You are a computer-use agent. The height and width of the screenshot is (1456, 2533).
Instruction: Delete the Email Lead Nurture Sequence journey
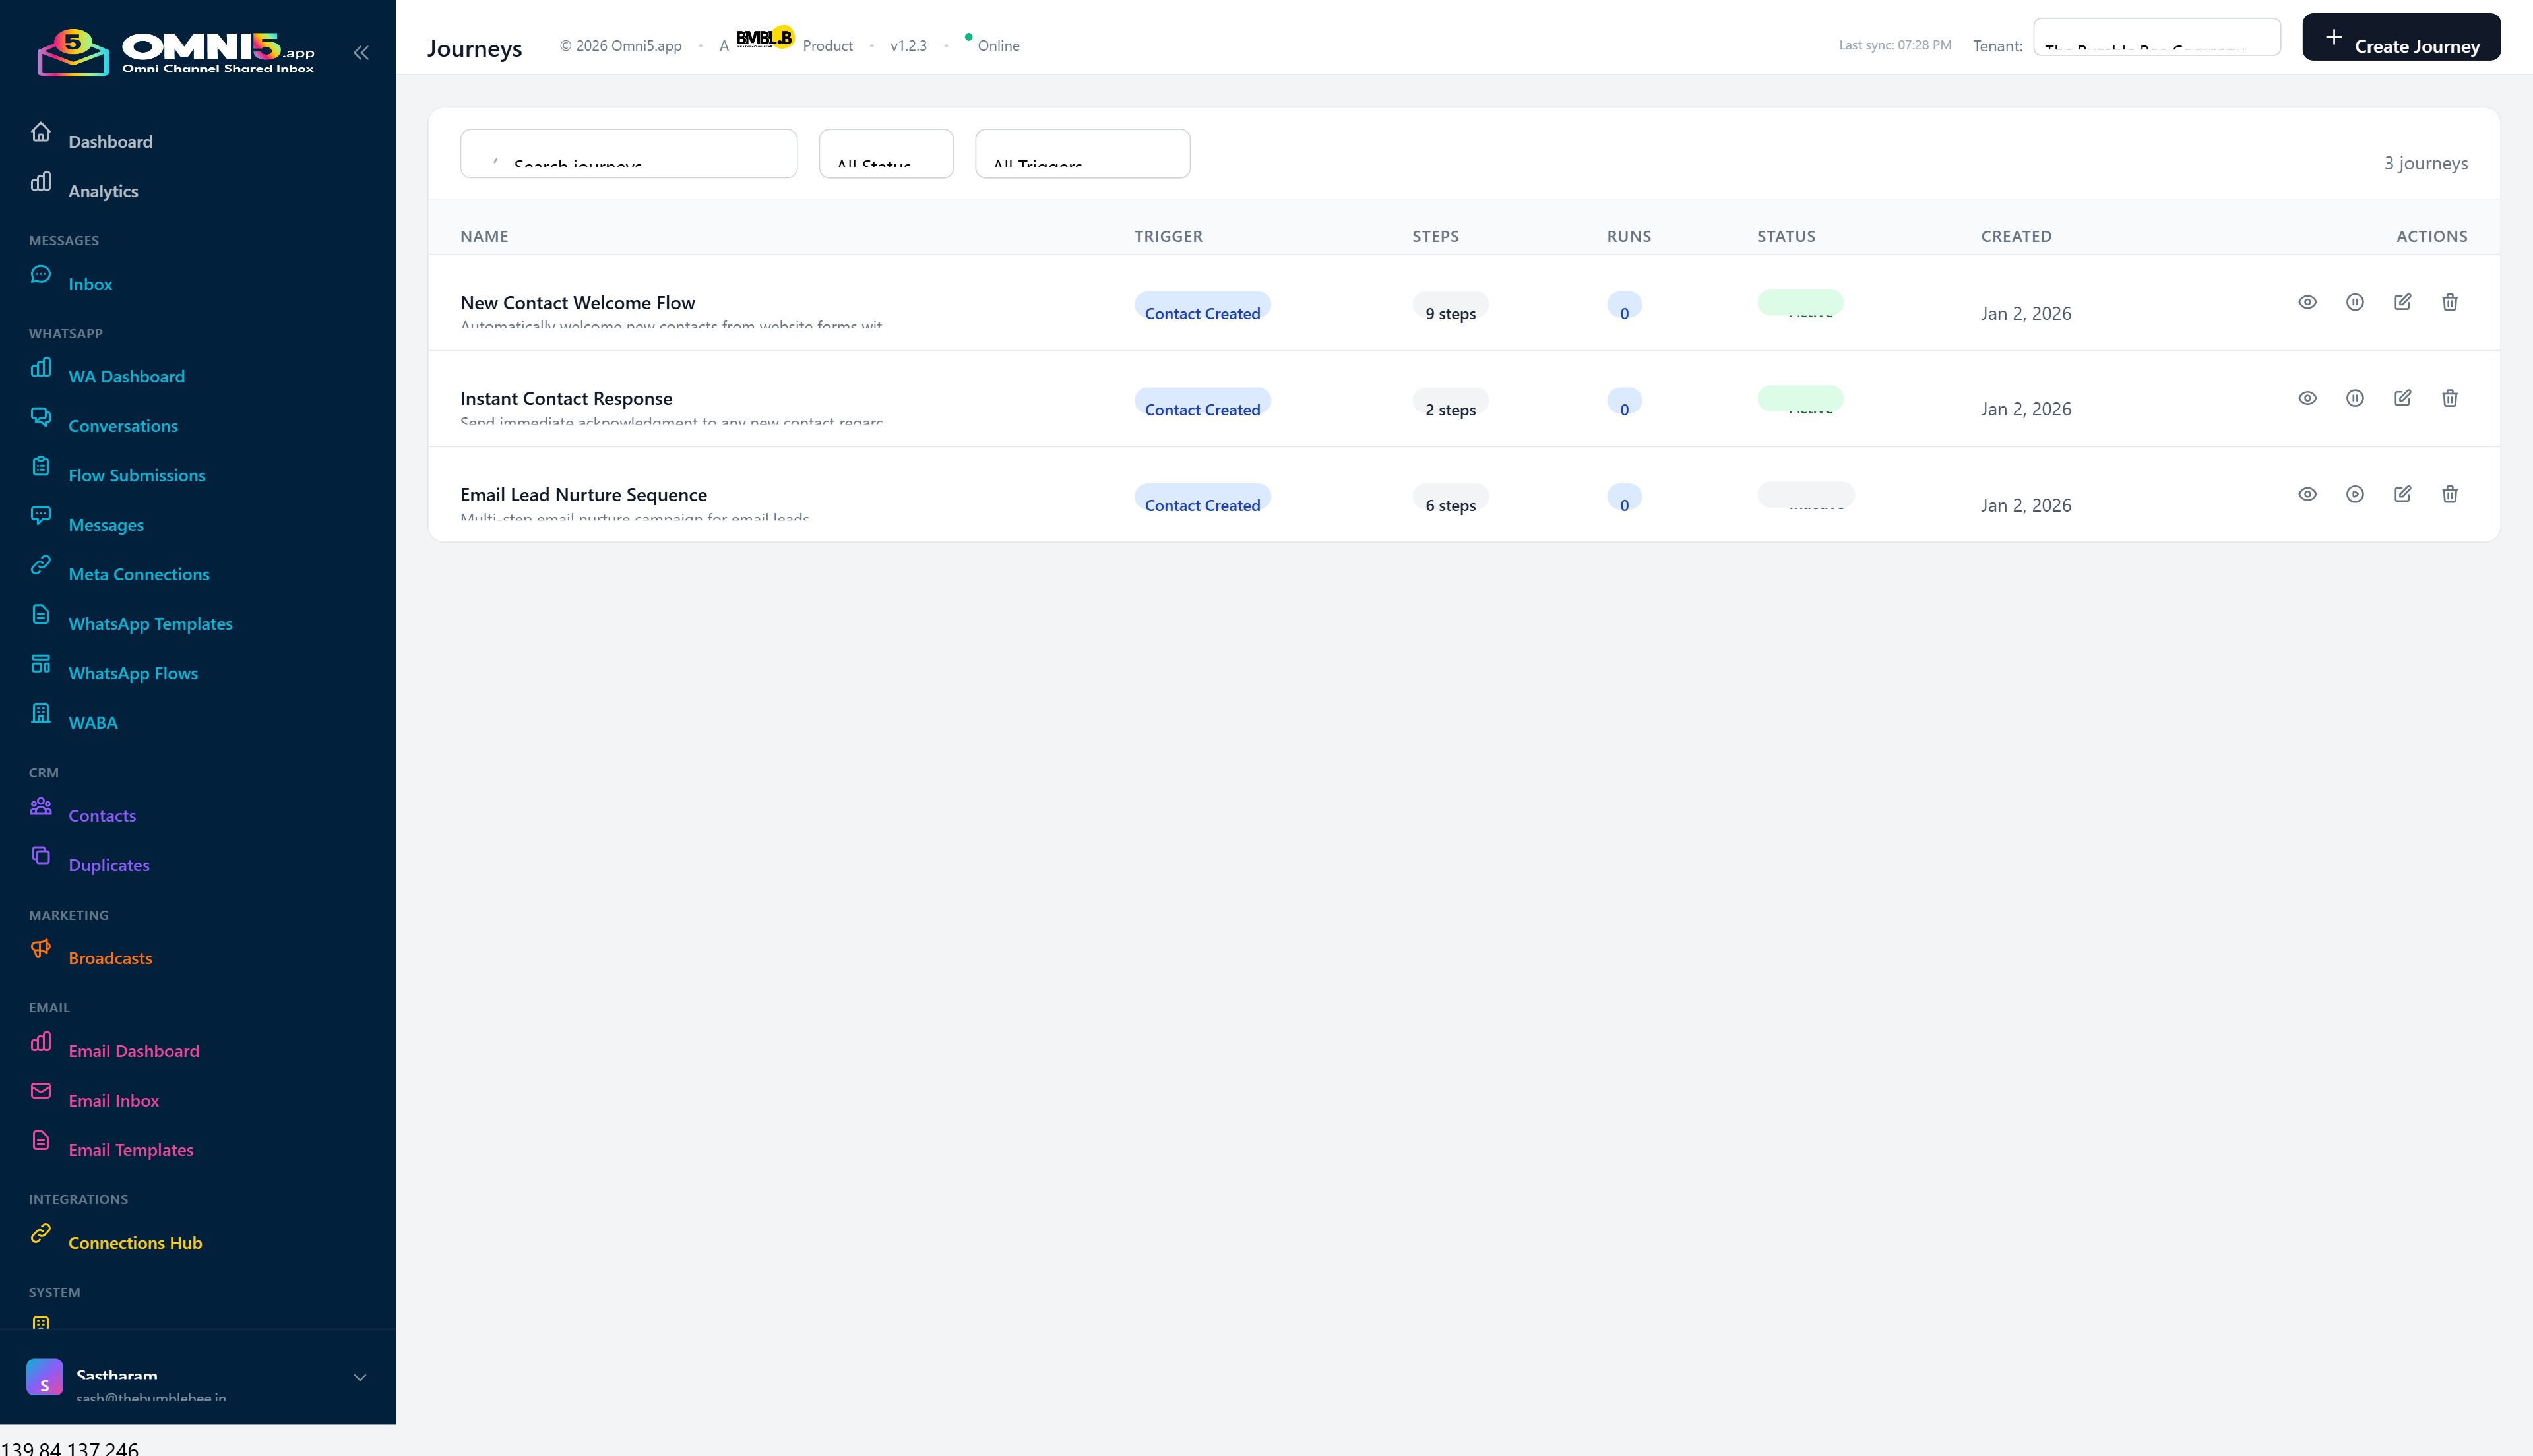click(x=2449, y=494)
